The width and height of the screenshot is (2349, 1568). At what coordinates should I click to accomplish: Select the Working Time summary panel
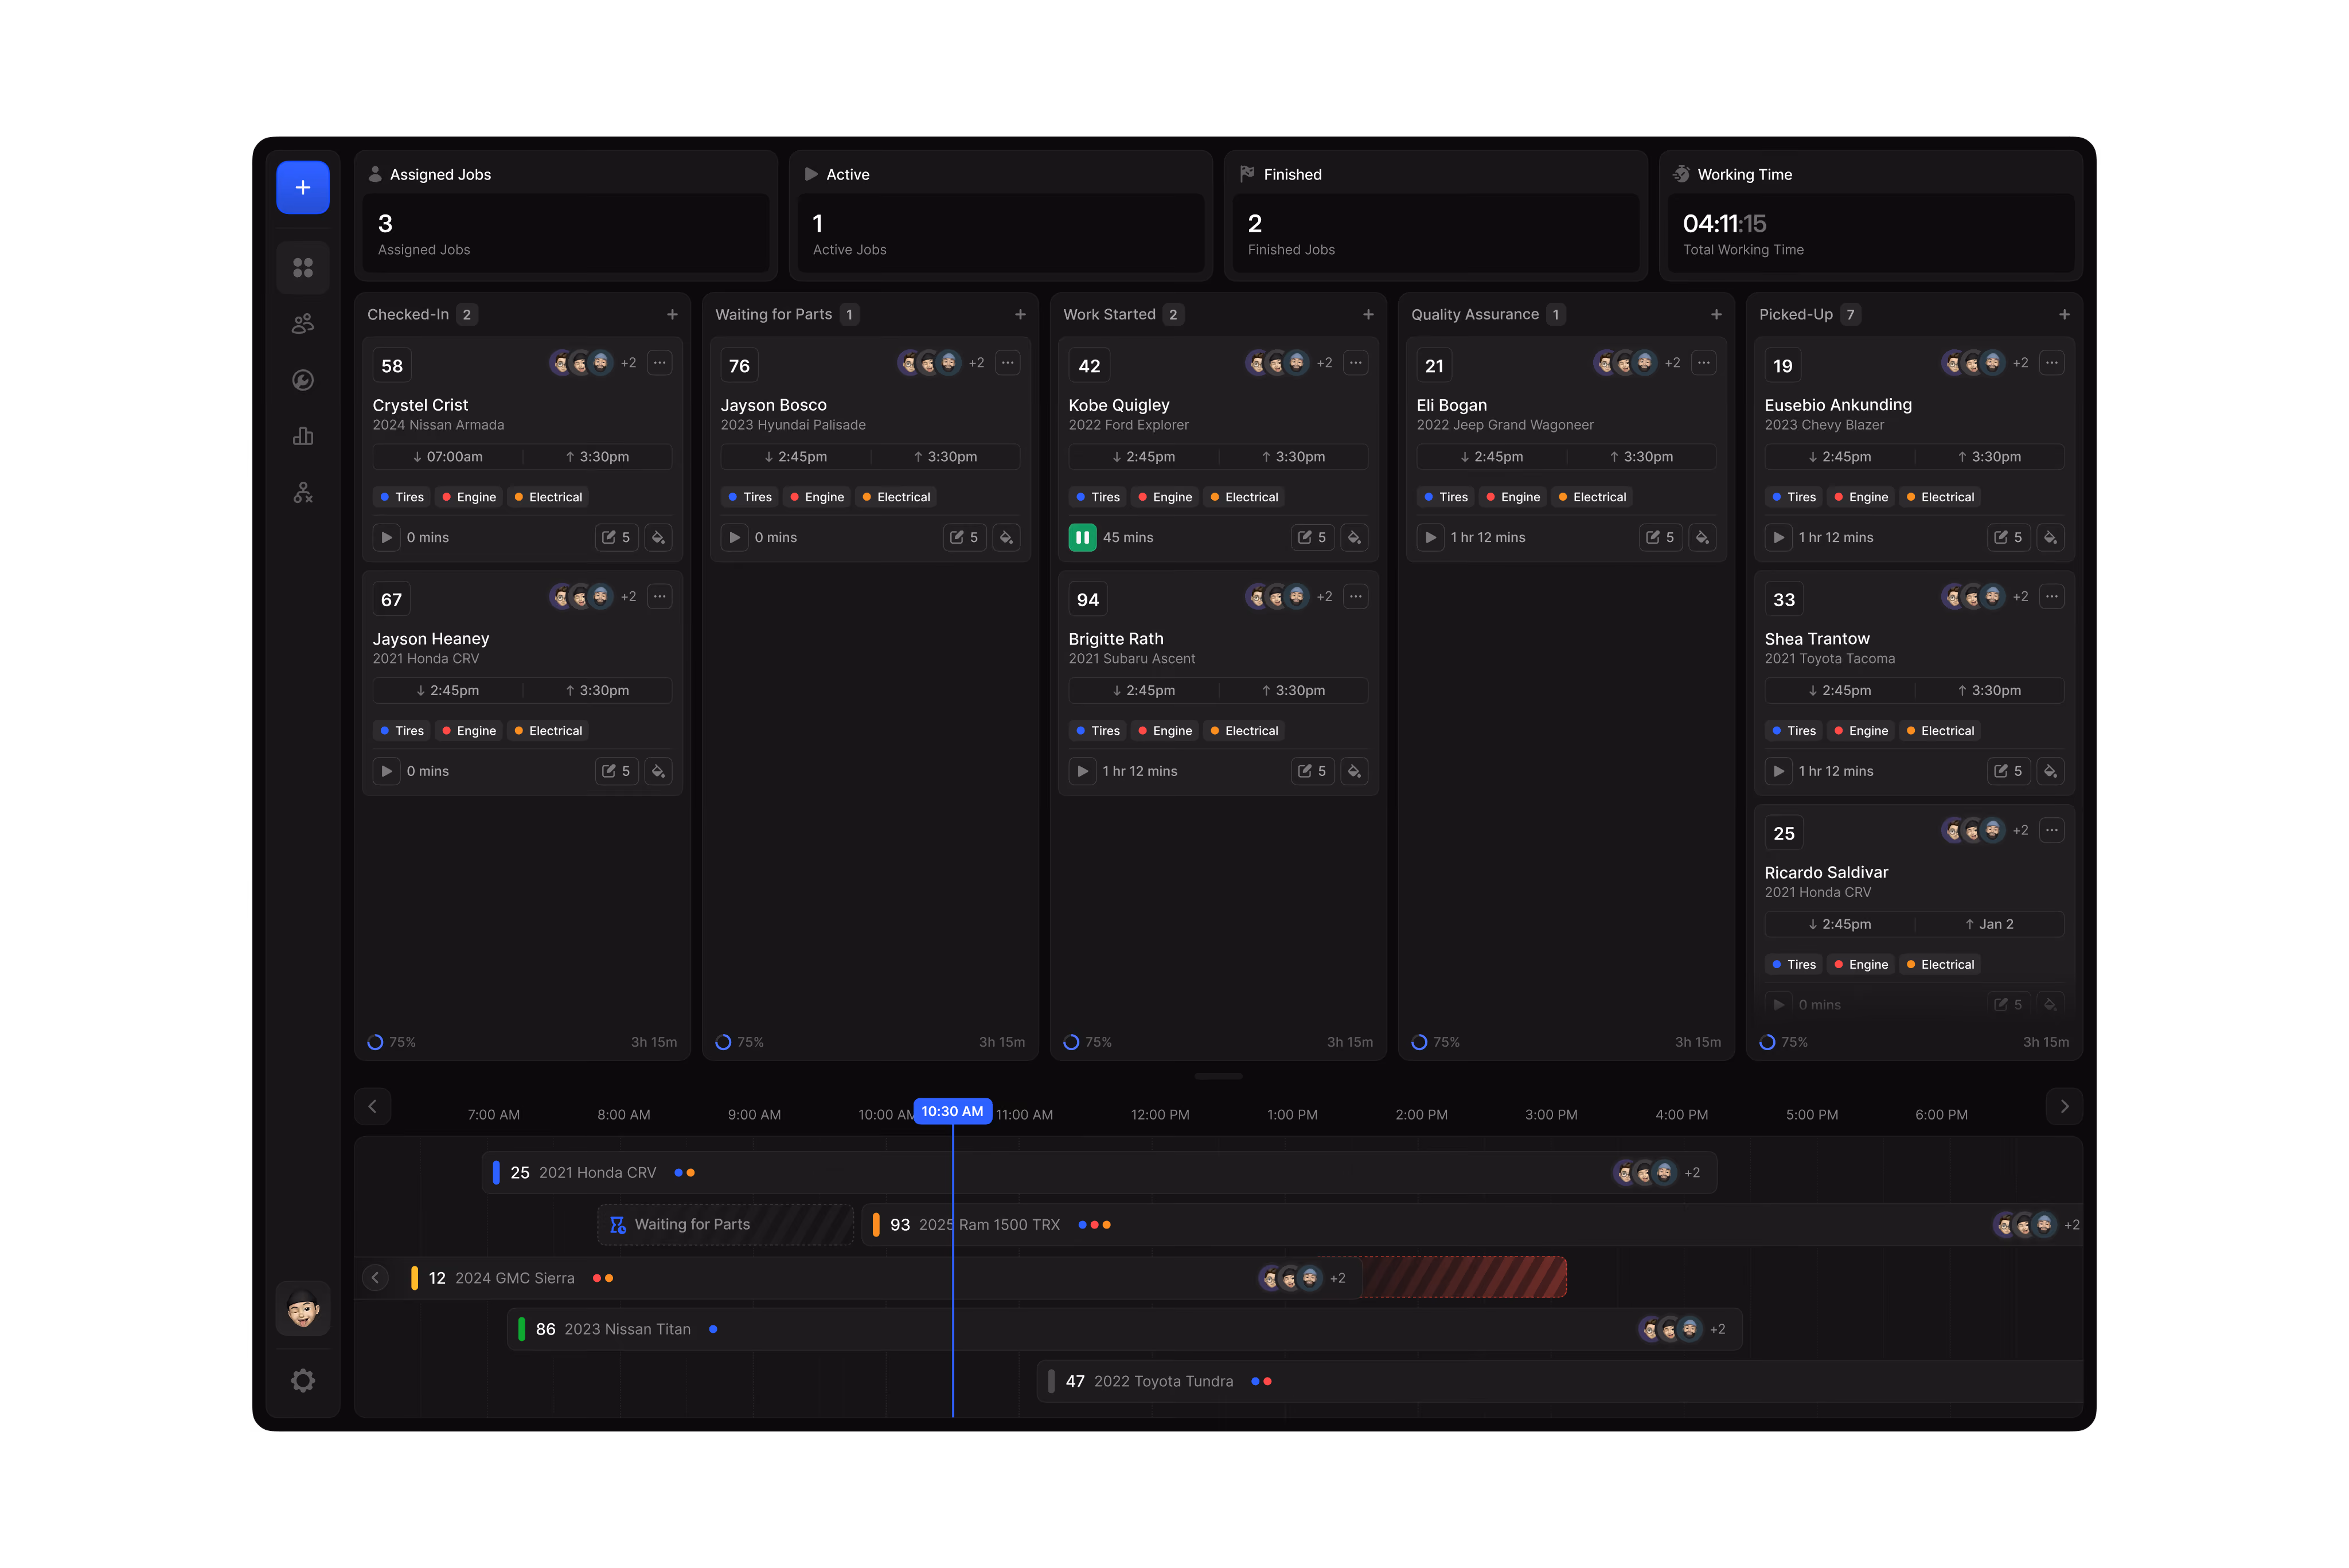click(1871, 215)
